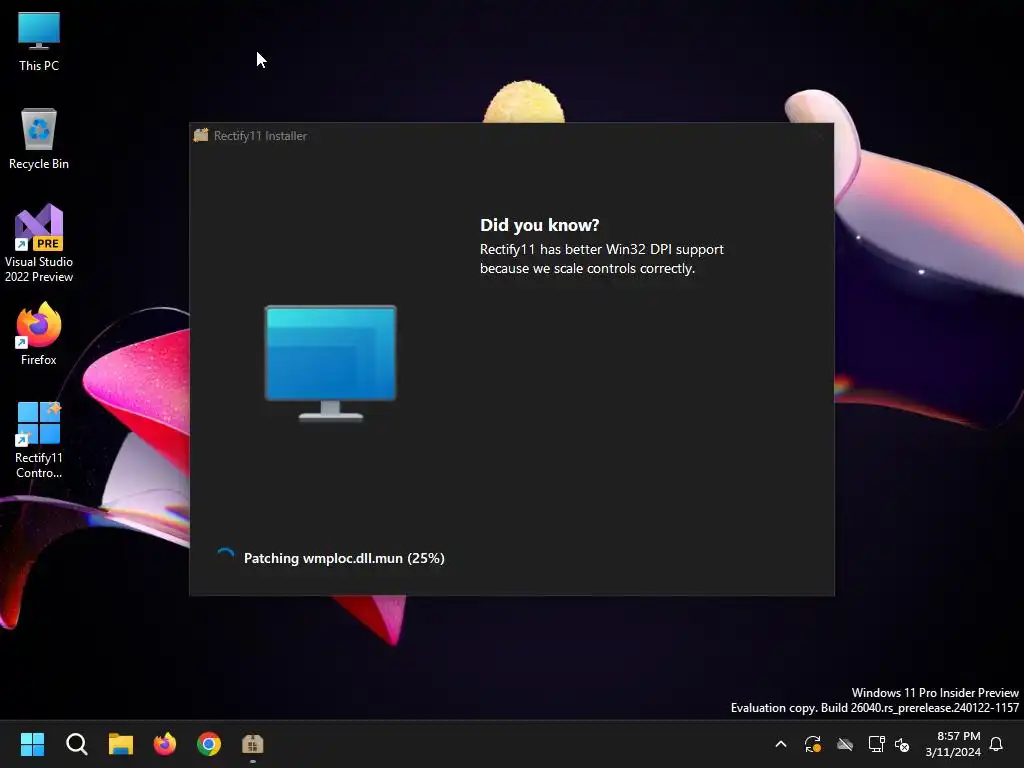The image size is (1024, 768).
Task: Open Google Chrome from the taskbar
Action: pyautogui.click(x=209, y=744)
